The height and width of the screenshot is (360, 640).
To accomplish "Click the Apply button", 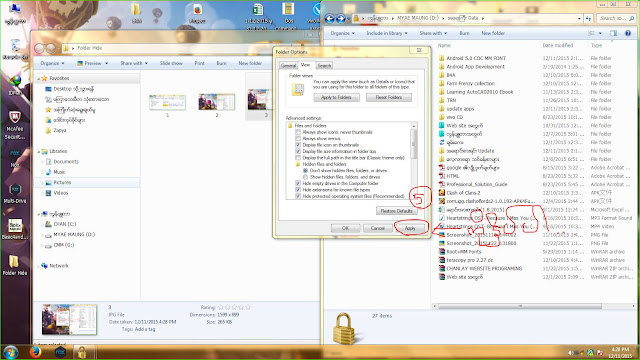I will point(410,228).
